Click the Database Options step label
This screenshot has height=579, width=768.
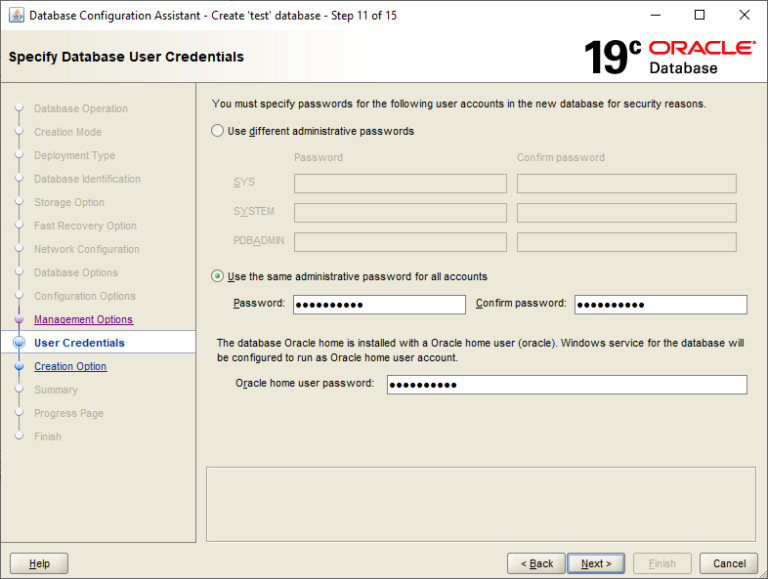[x=76, y=272]
